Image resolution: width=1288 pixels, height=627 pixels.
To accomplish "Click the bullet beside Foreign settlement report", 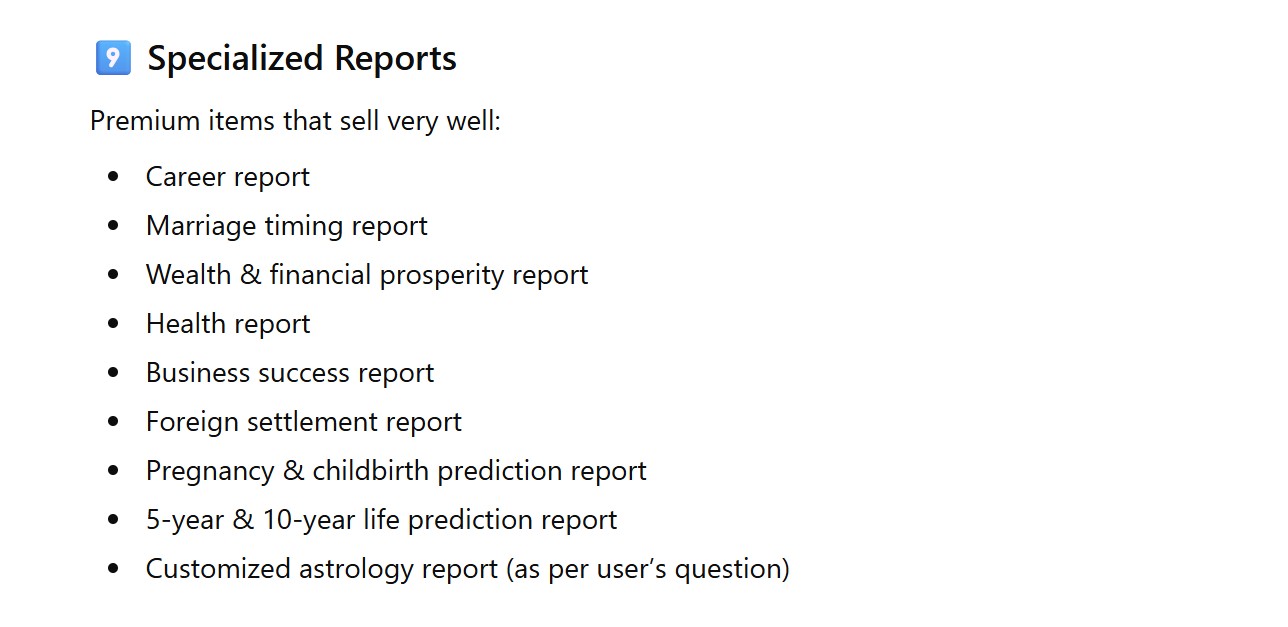I will point(113,422).
